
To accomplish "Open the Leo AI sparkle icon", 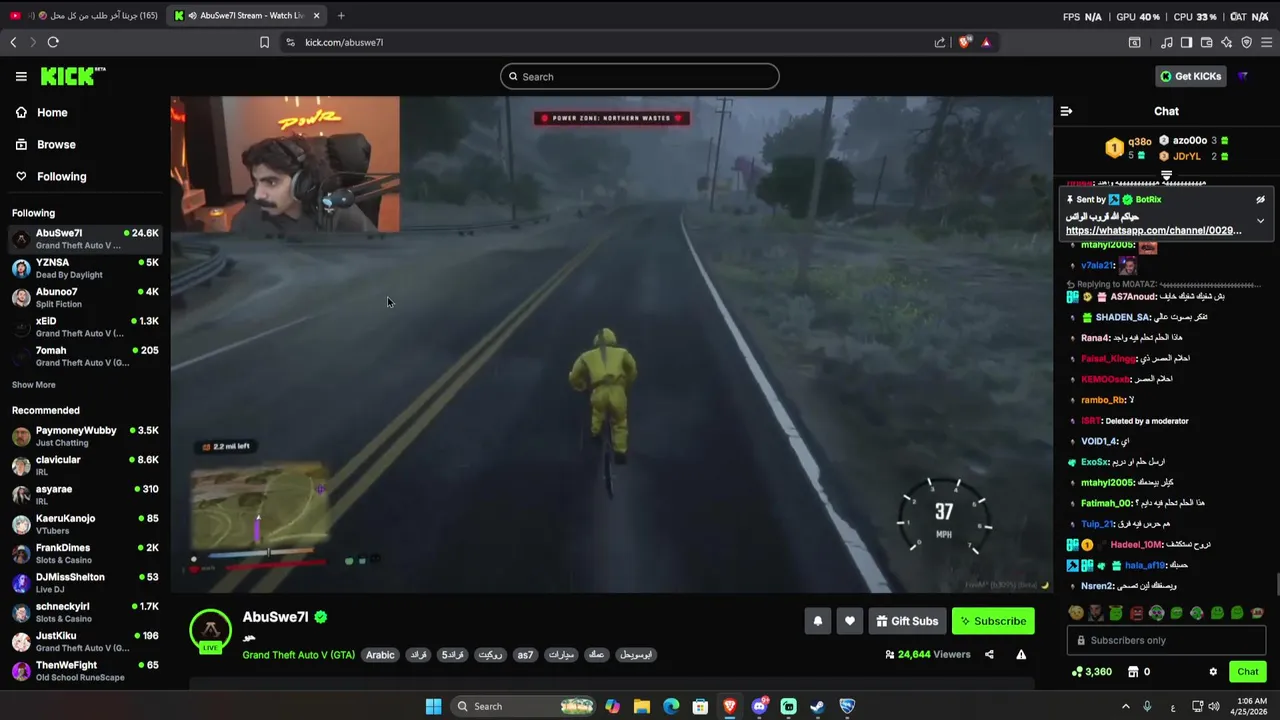I will pyautogui.click(x=1226, y=42).
